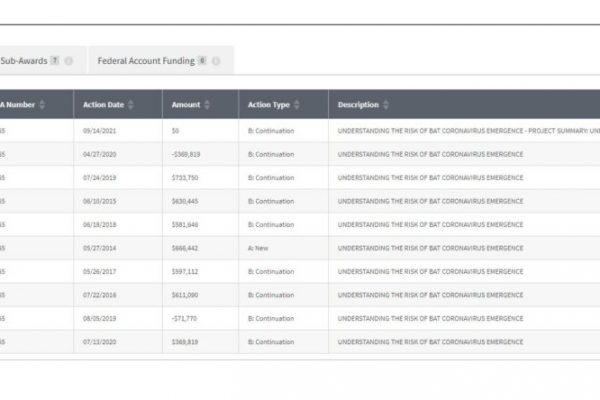Sort table by Action Type column arrows
The width and height of the screenshot is (600, 400).
298,105
